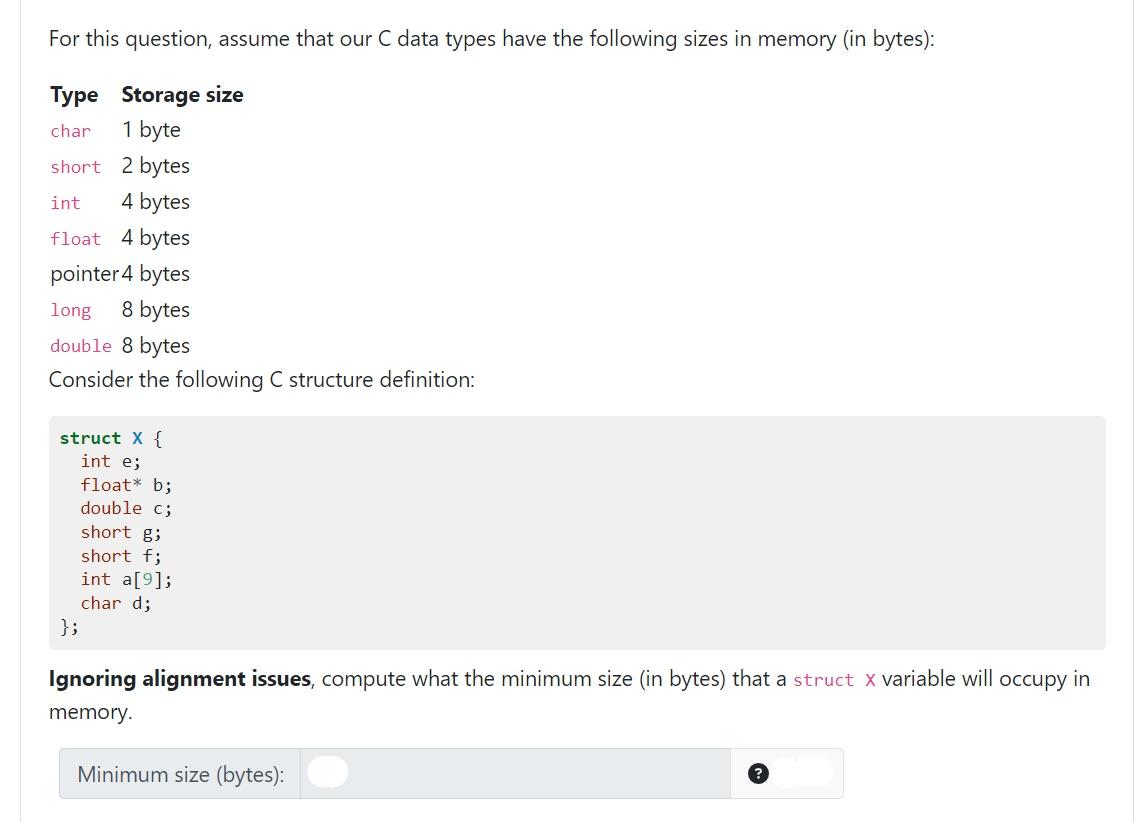Click the Storage size column header
This screenshot has height=822, width=1134.
pyautogui.click(x=182, y=94)
